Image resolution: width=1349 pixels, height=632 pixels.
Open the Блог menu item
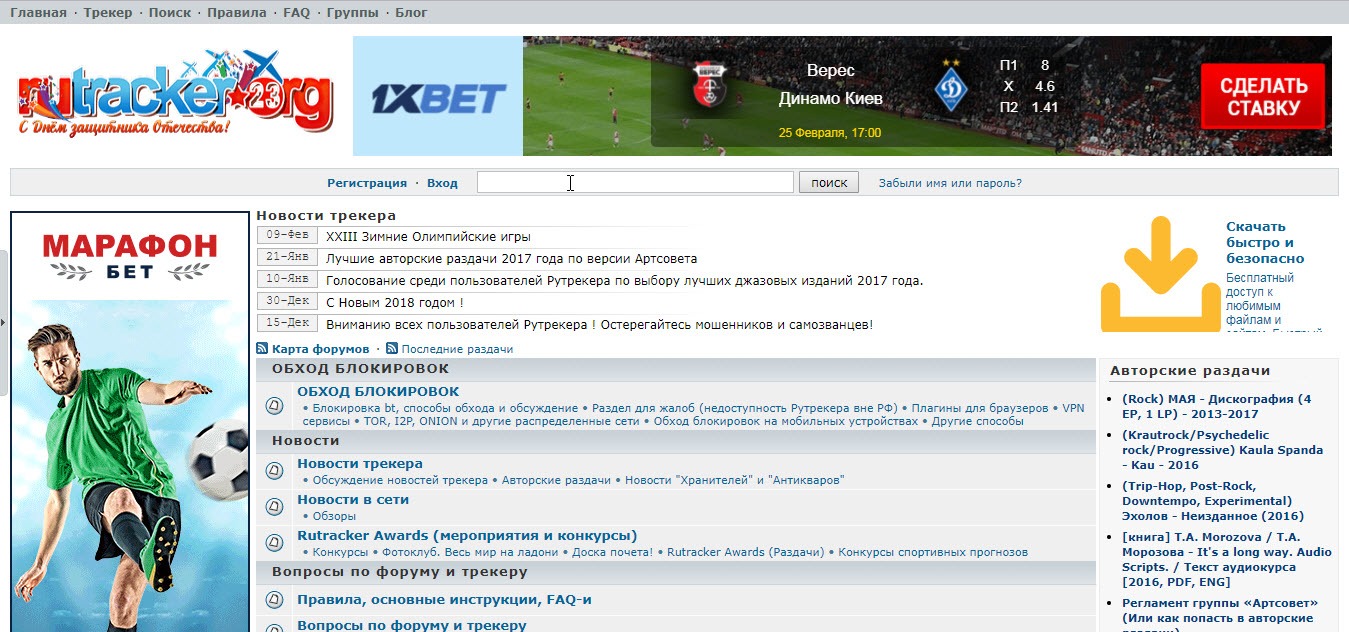[411, 13]
